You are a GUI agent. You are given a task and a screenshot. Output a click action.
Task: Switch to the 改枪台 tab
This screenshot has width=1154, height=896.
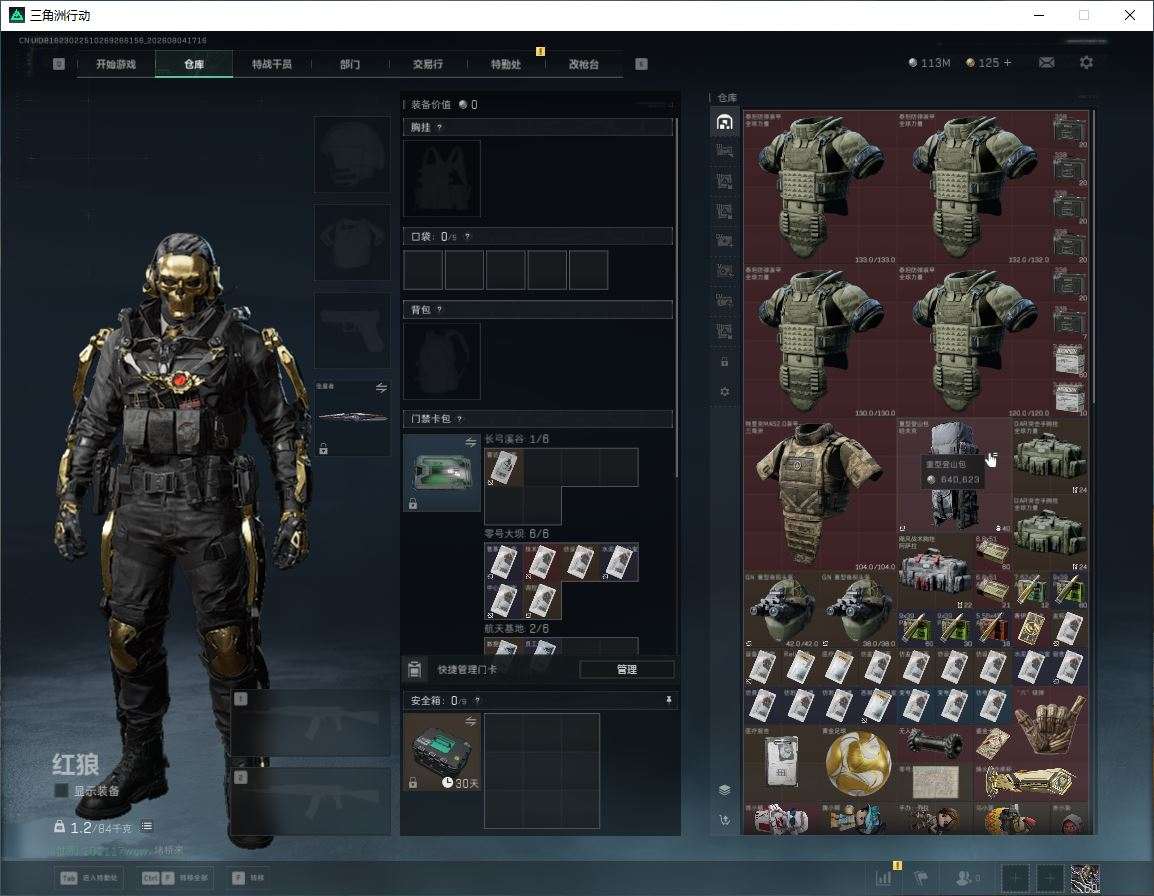(x=584, y=64)
